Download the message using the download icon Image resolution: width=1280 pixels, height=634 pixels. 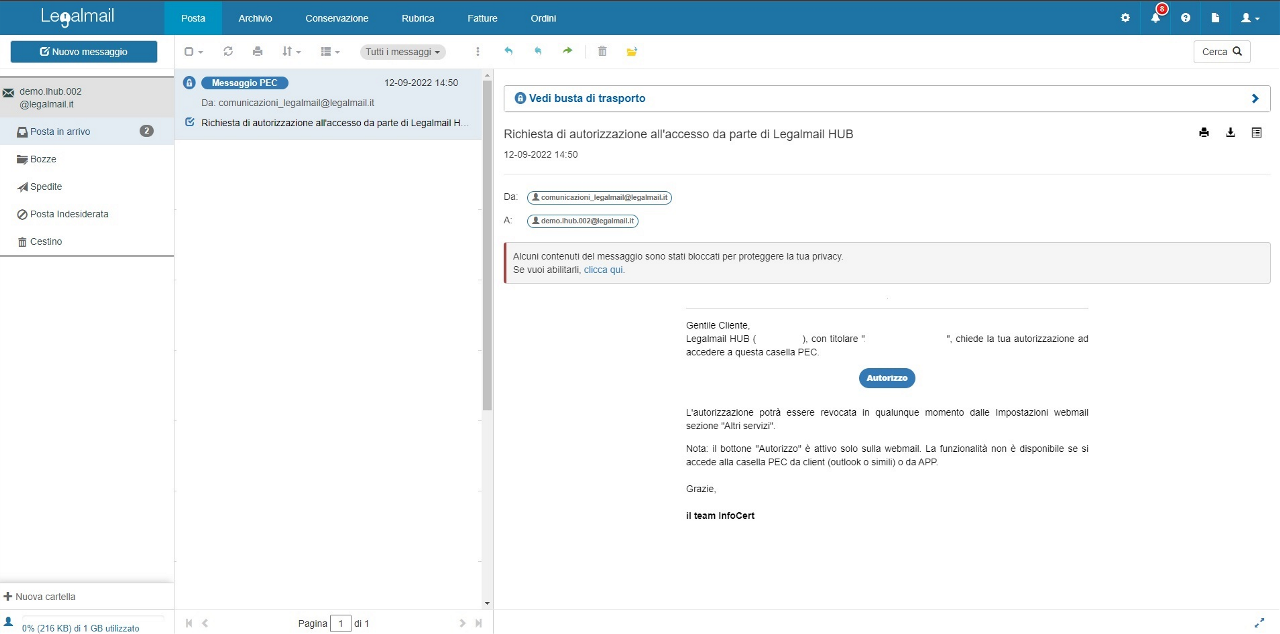click(1230, 133)
